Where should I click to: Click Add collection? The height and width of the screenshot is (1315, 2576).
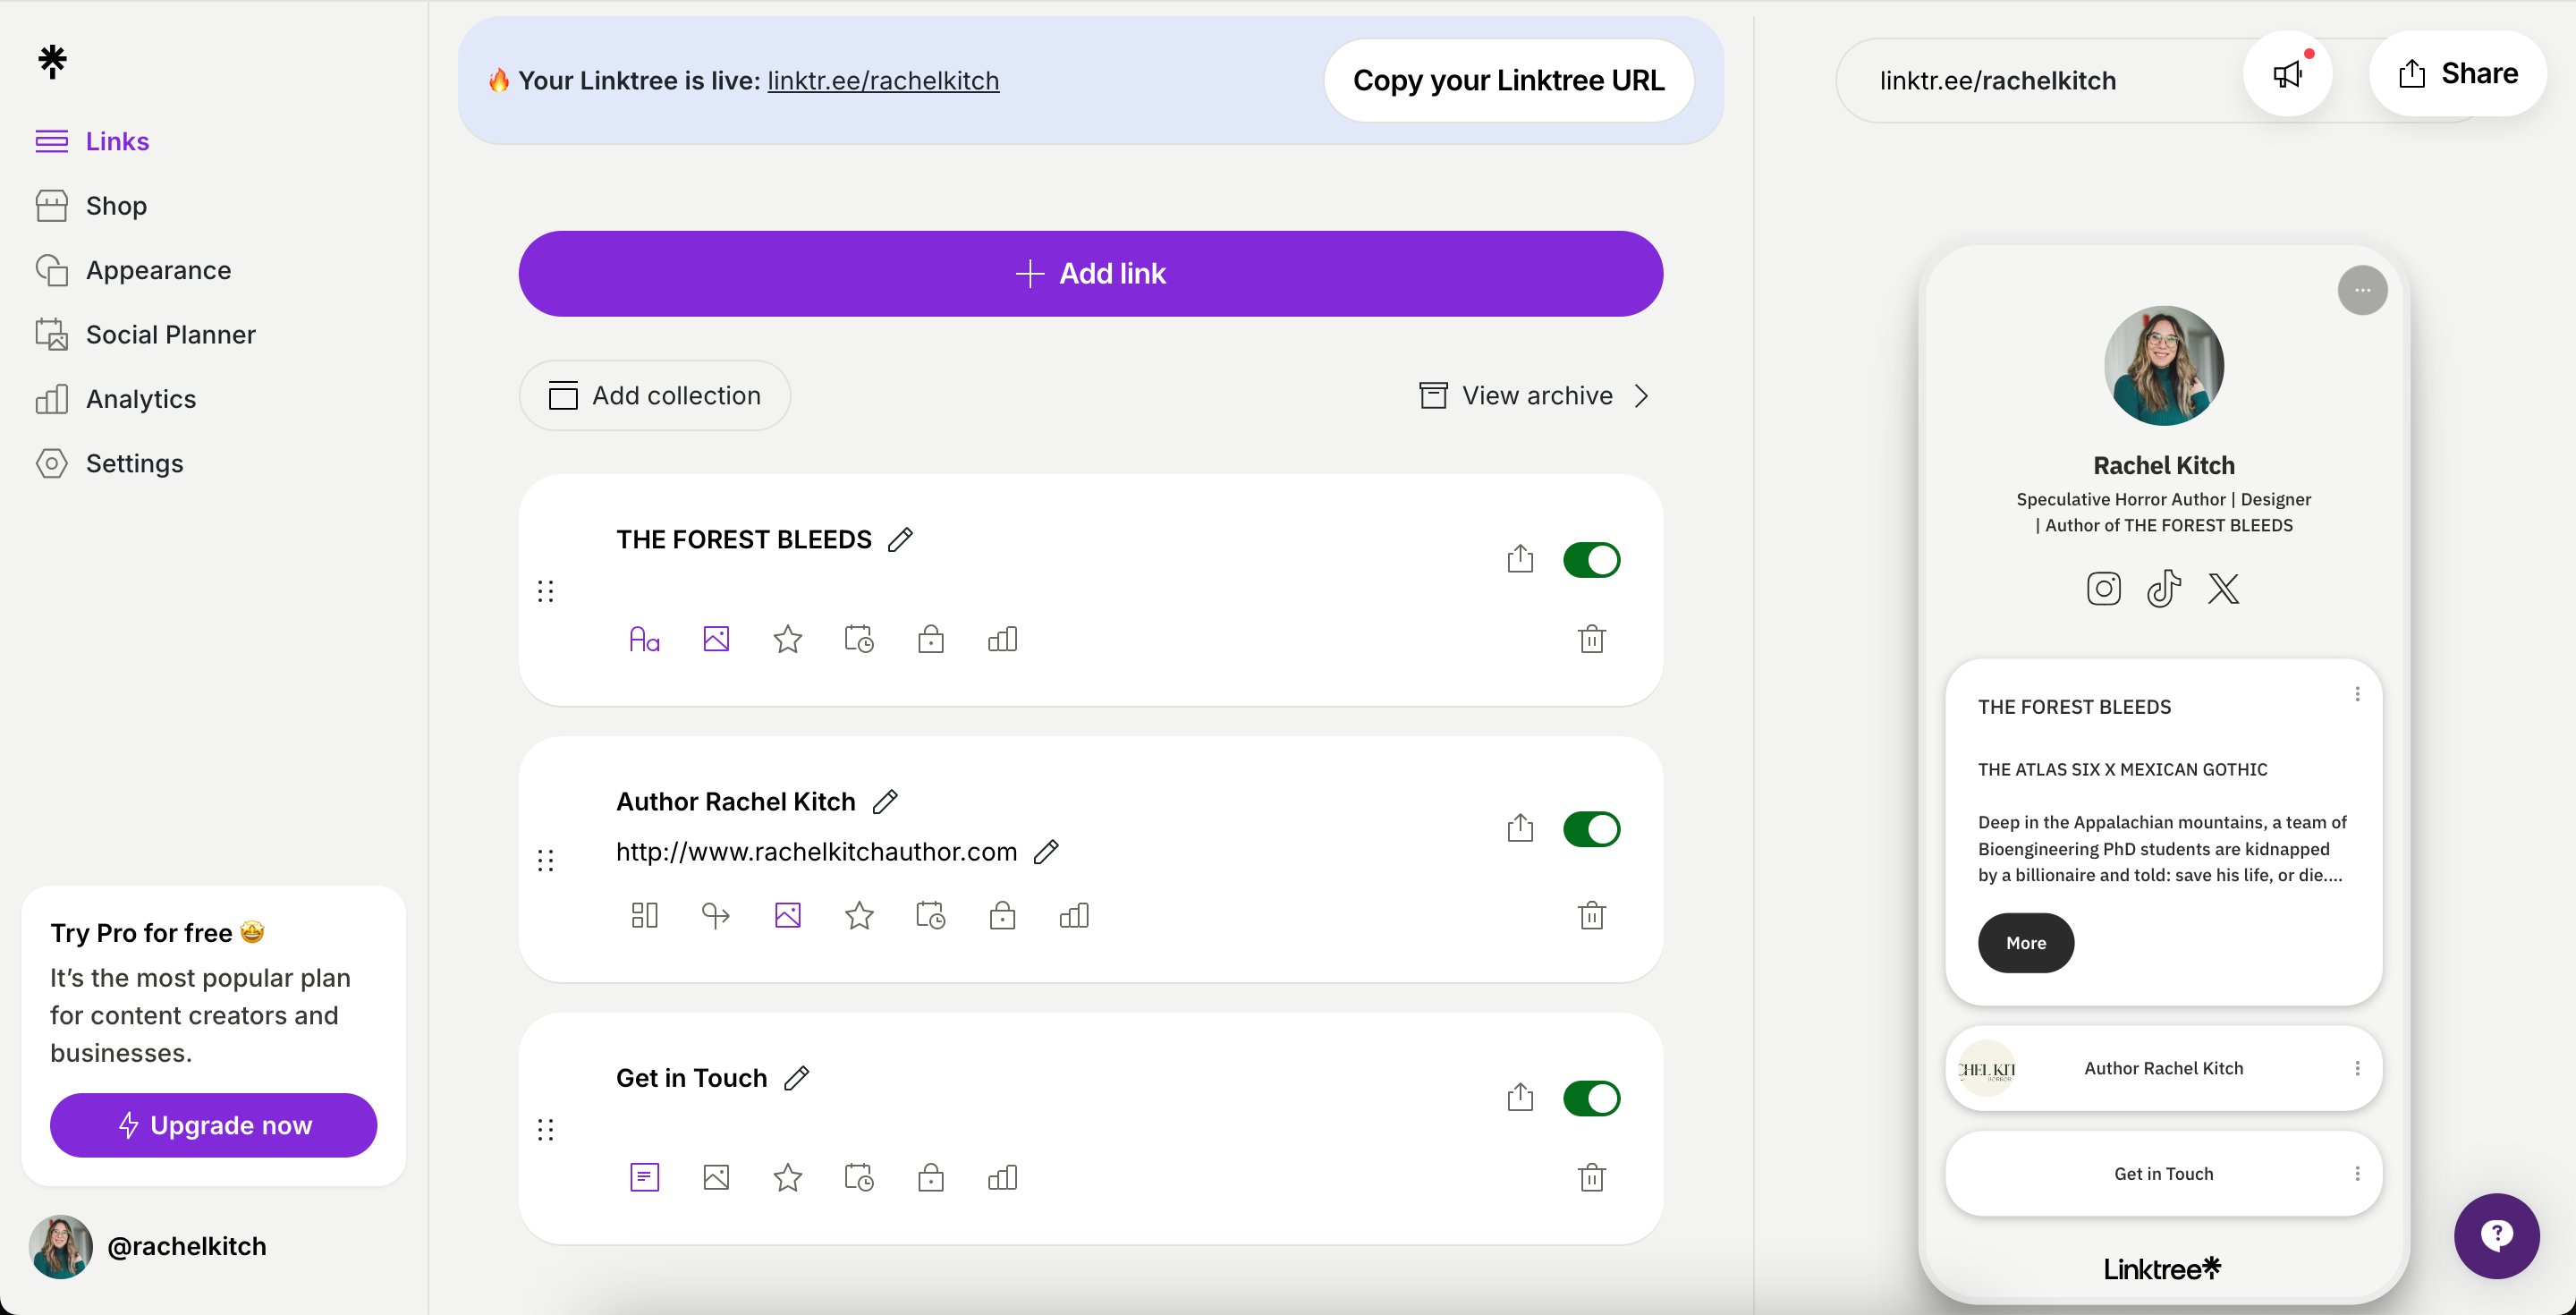coord(655,395)
